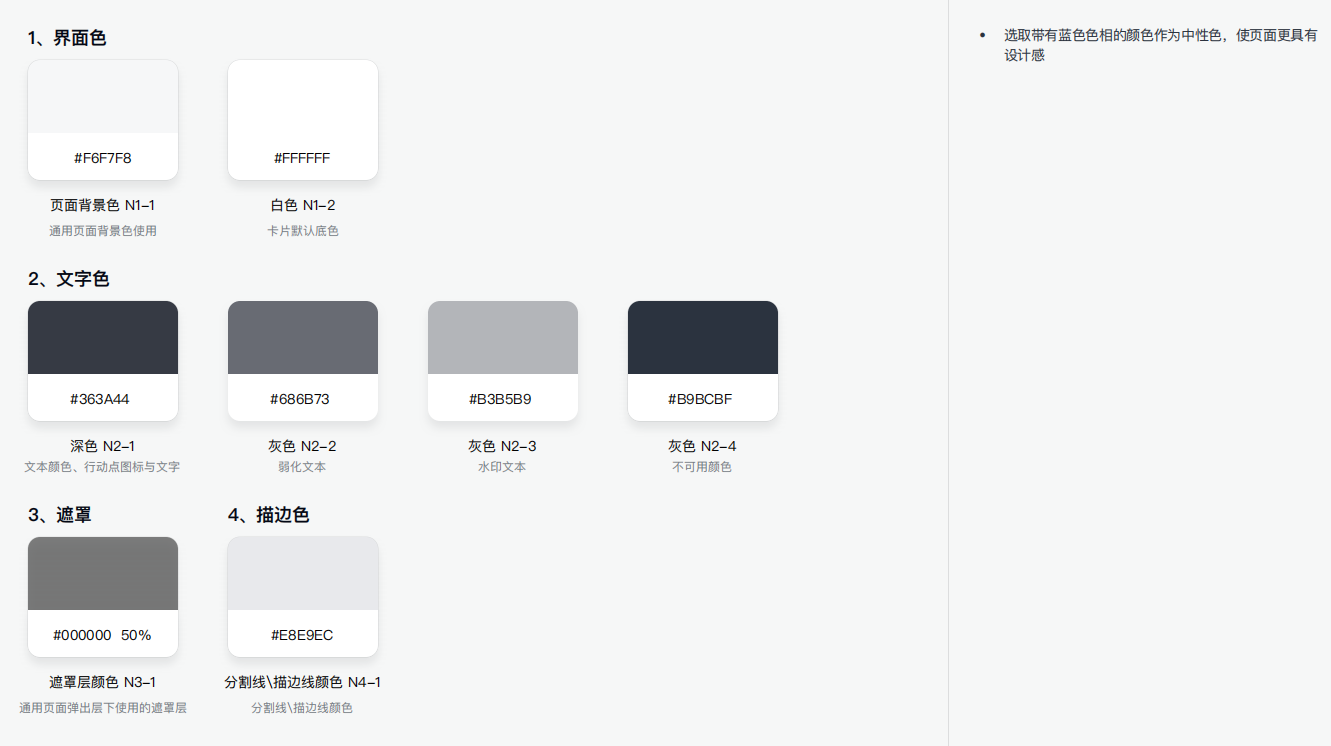Screen dimensions: 1331x746
Task: Click the note starting with '选取带有蓝色色相的颜色'
Action: click(x=1161, y=45)
